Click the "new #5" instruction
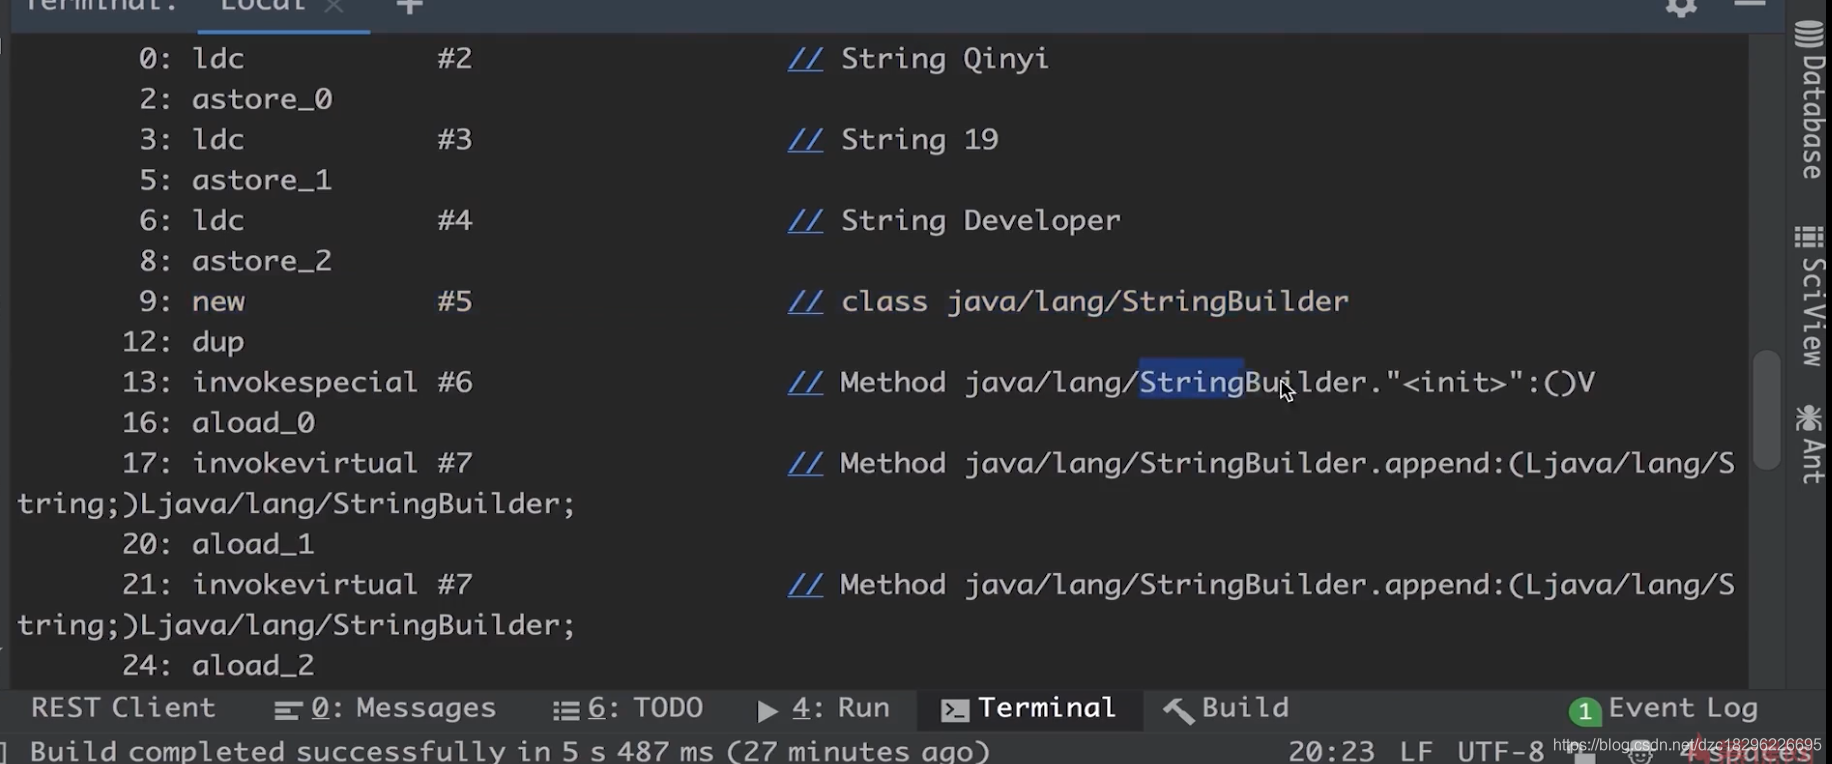The height and width of the screenshot is (764, 1832). (332, 302)
